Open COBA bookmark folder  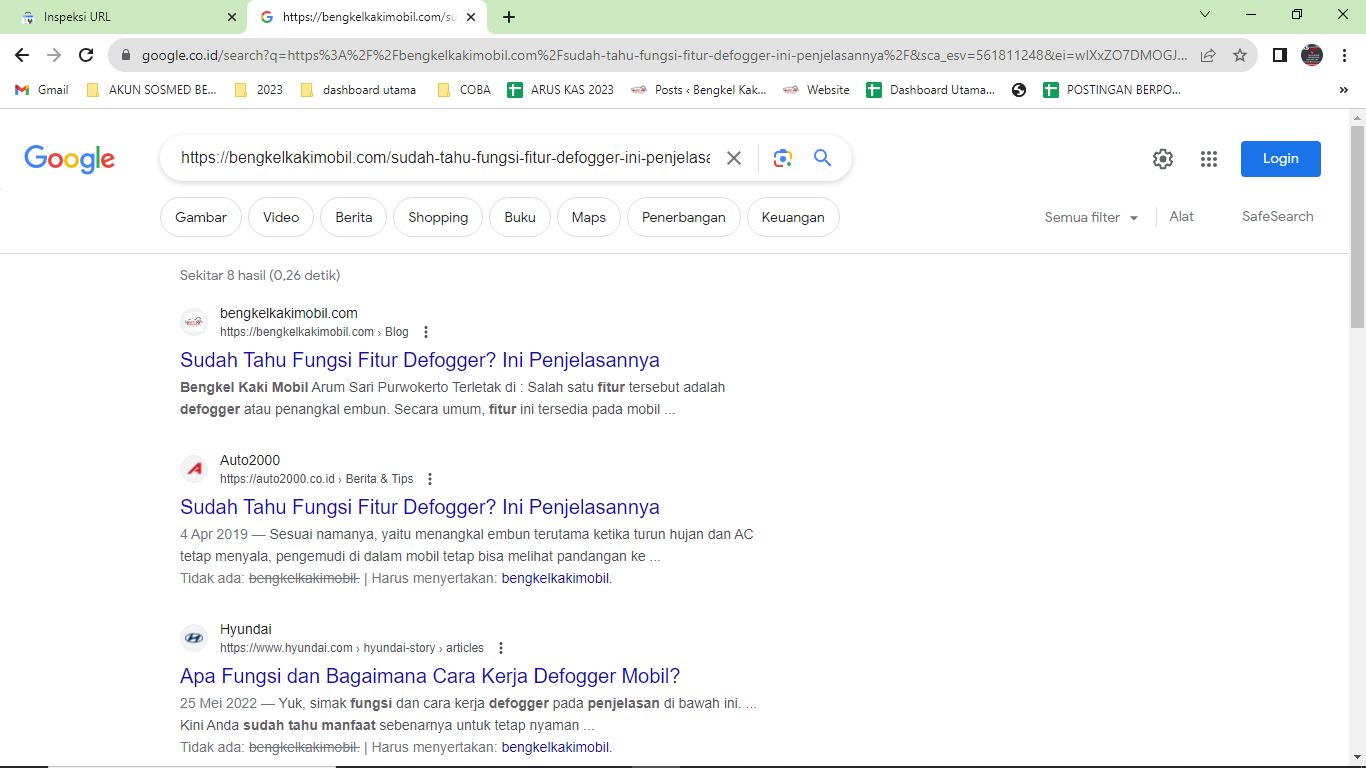[x=464, y=90]
